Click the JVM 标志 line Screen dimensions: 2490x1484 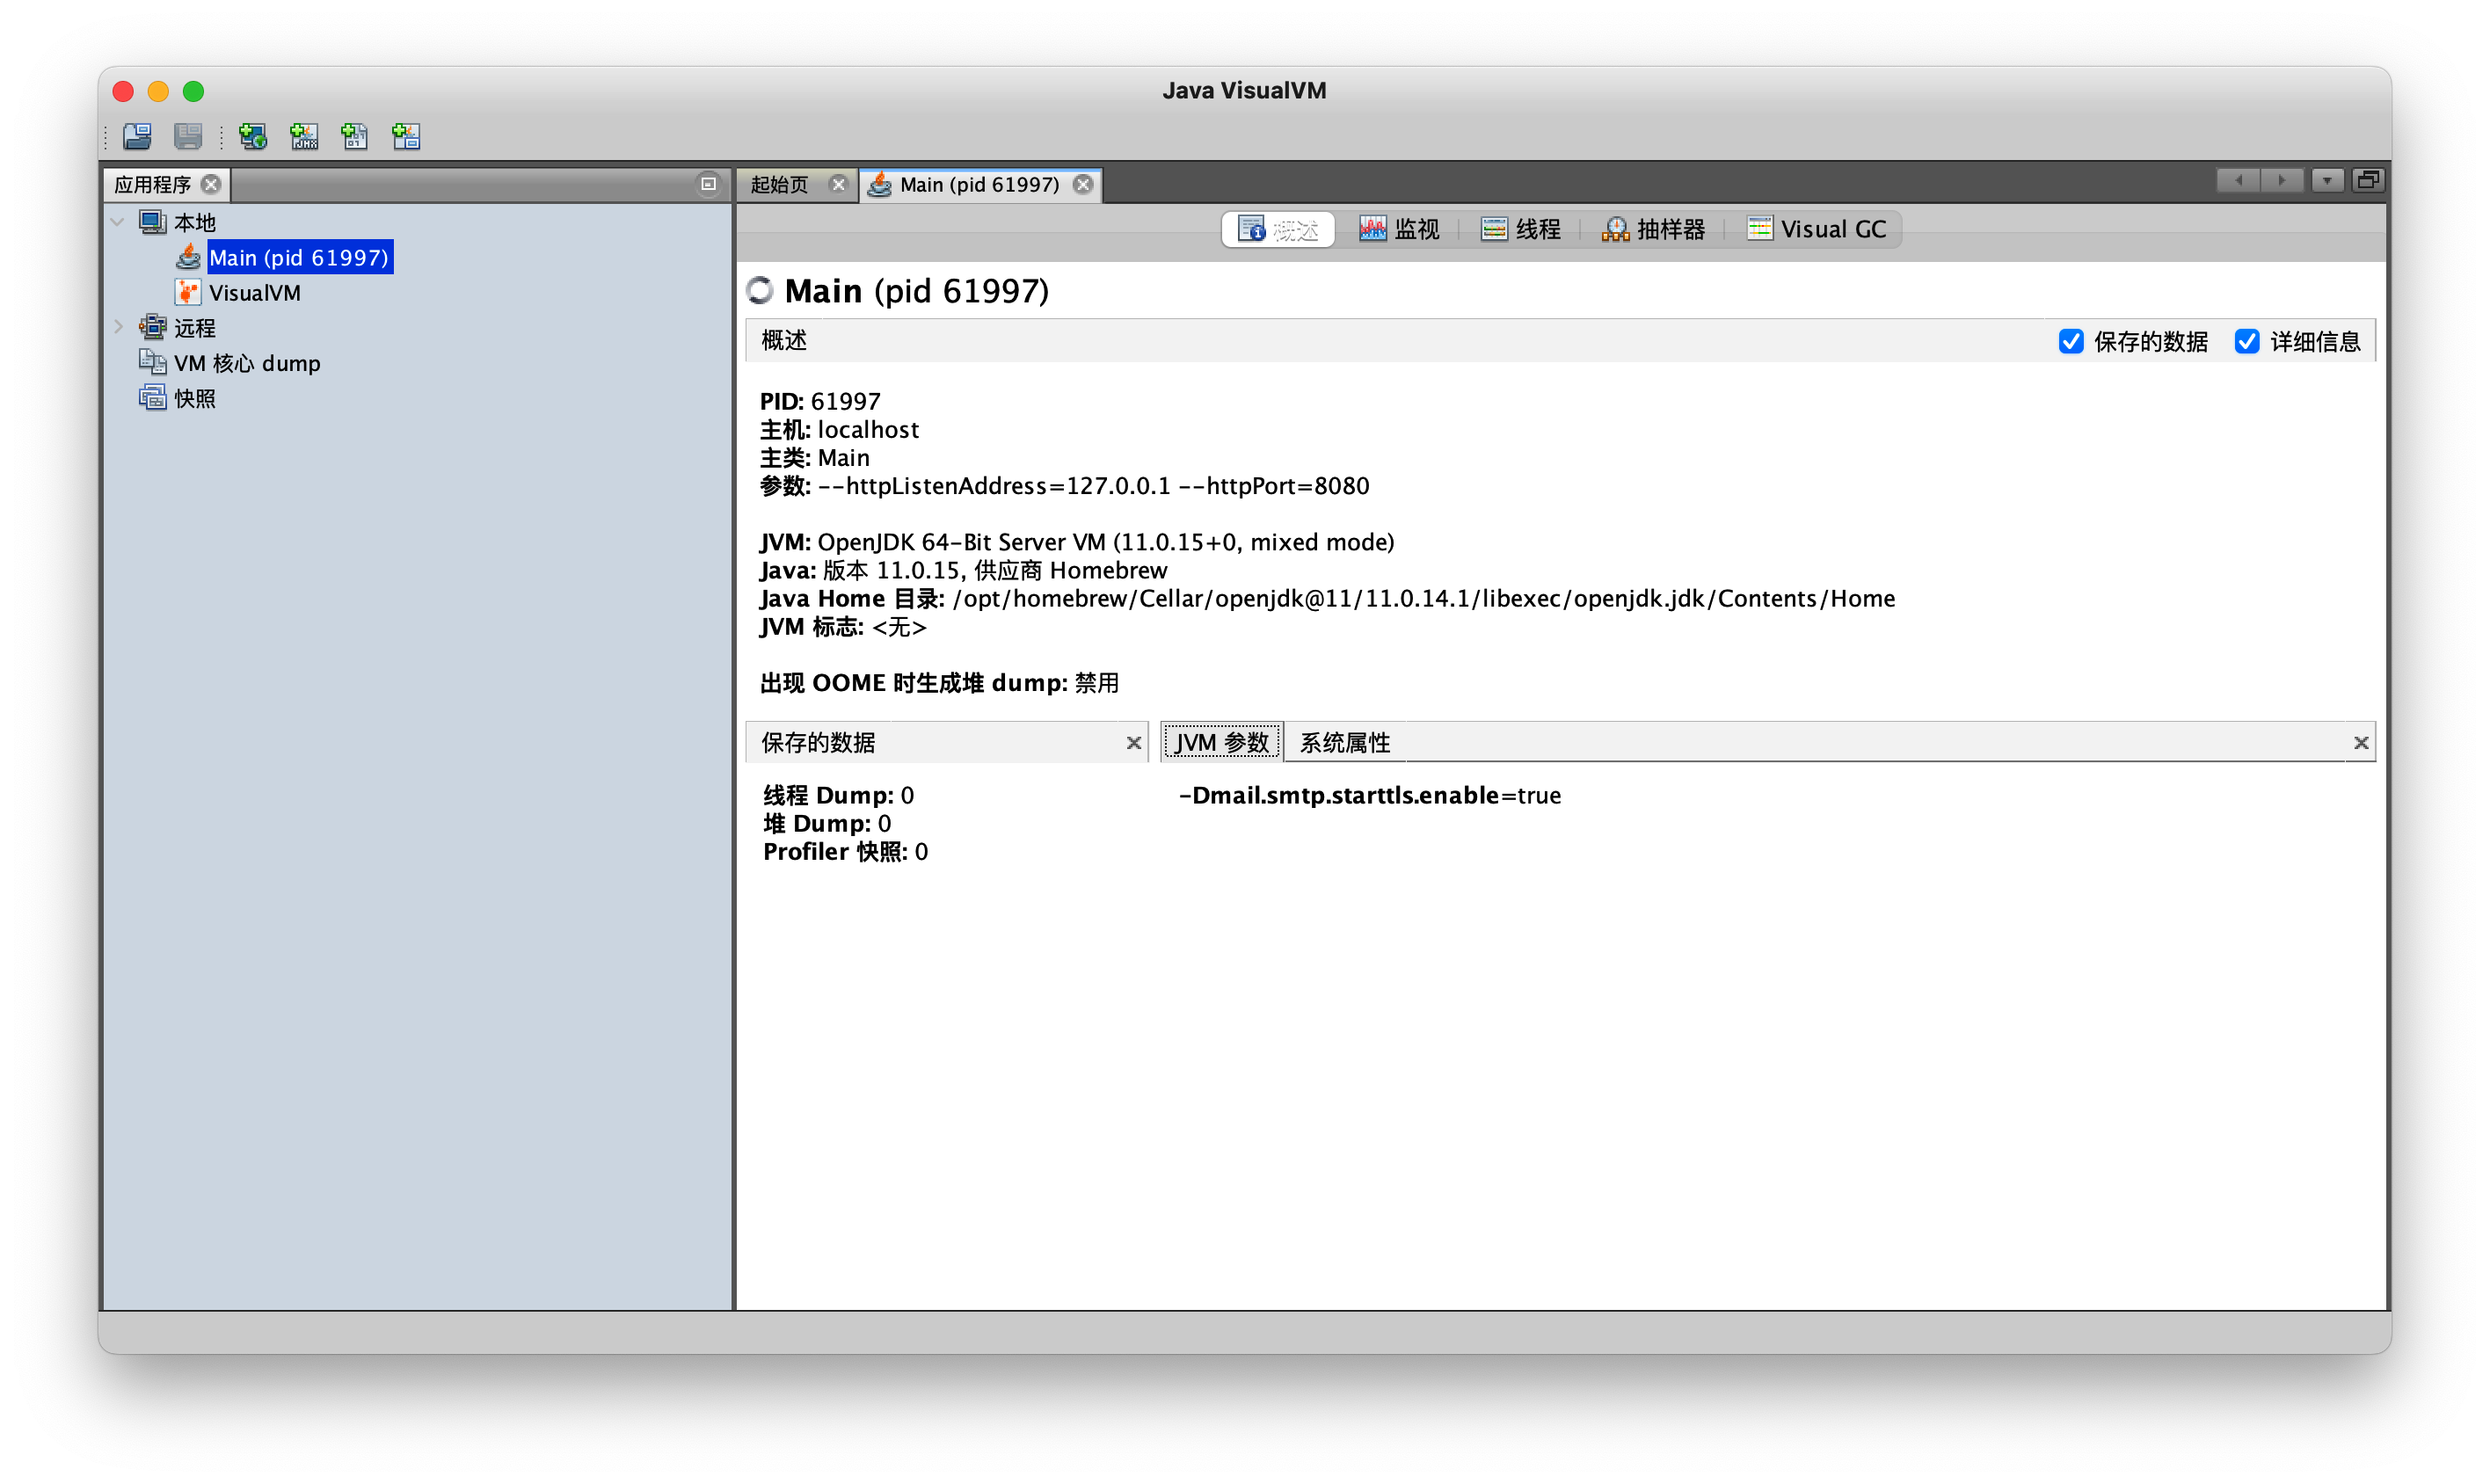point(843,626)
